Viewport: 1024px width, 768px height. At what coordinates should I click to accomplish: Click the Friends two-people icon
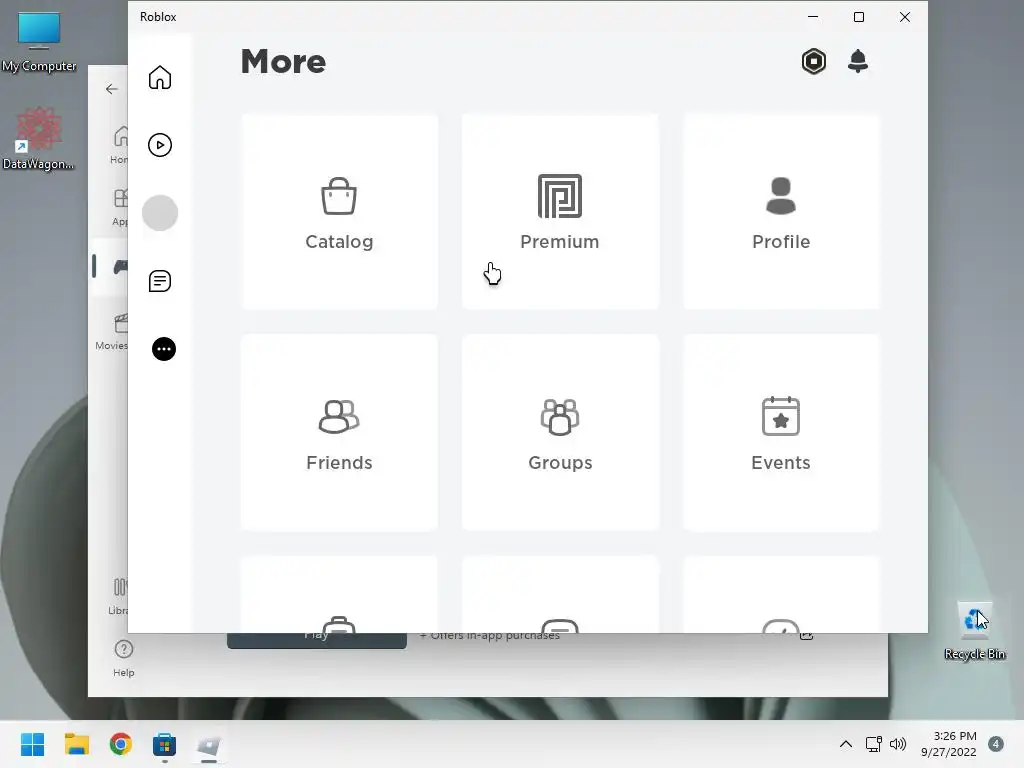point(339,417)
